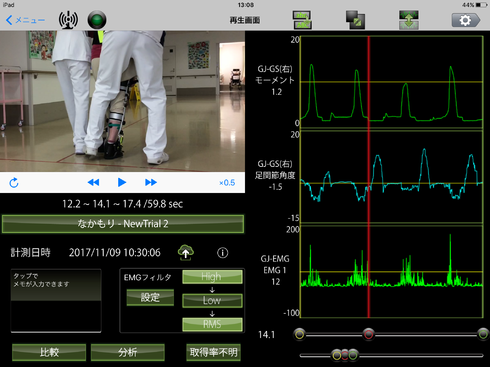
Task: Click the yellow start handle of range slider
Action: (300, 334)
